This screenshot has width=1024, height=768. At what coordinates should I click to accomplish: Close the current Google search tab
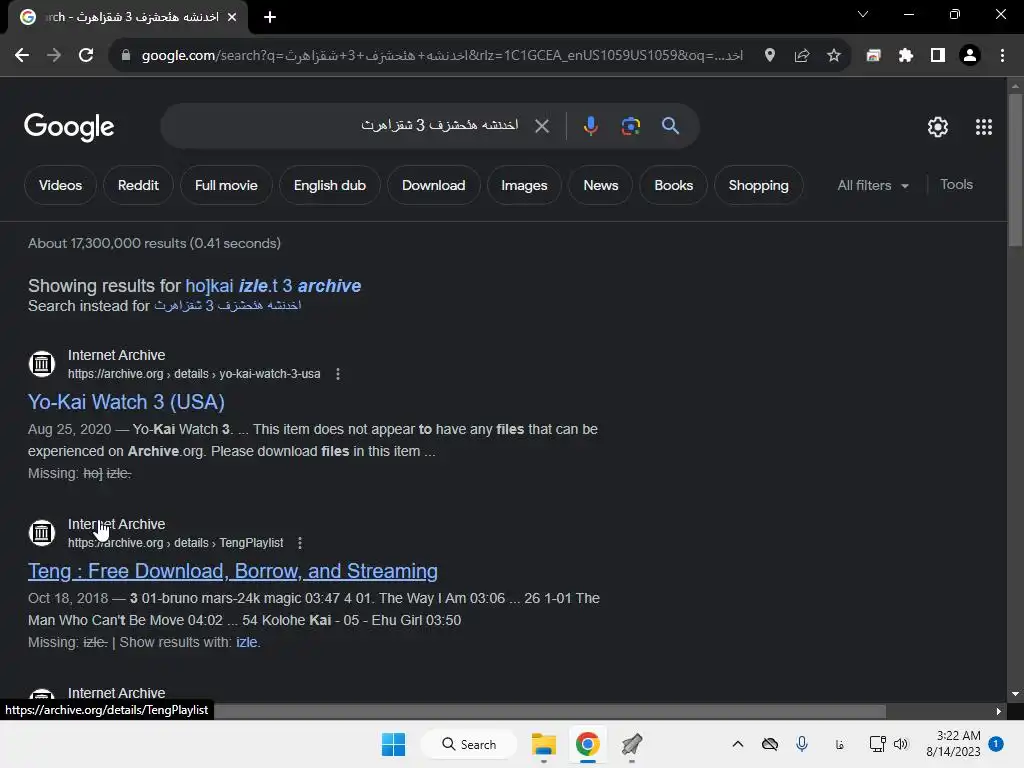point(232,17)
